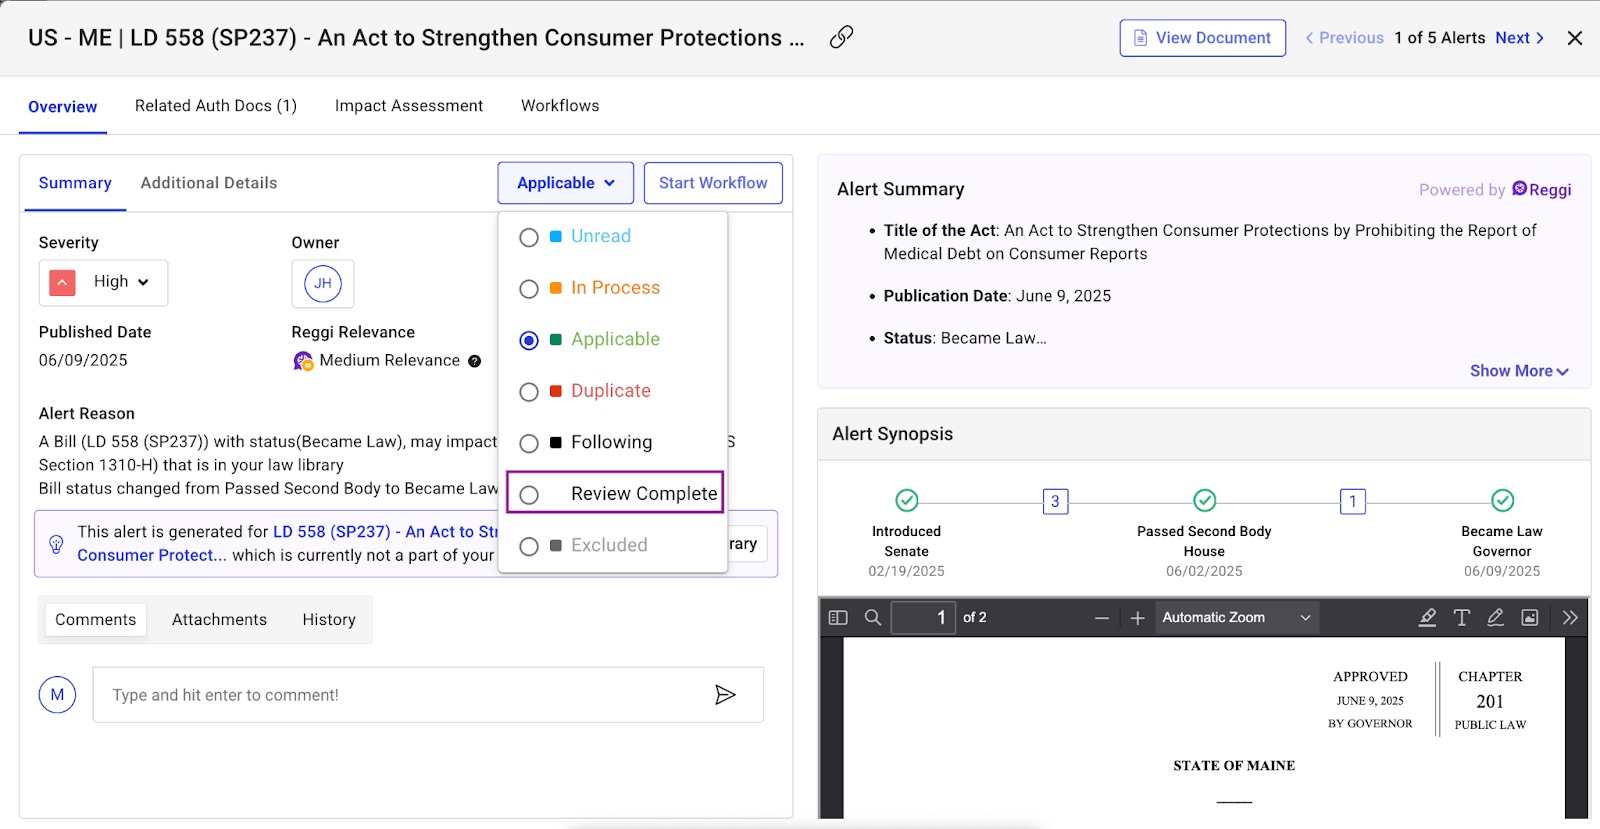Copy alert link using chain icon
Screen dimensions: 1600x829
[841, 38]
